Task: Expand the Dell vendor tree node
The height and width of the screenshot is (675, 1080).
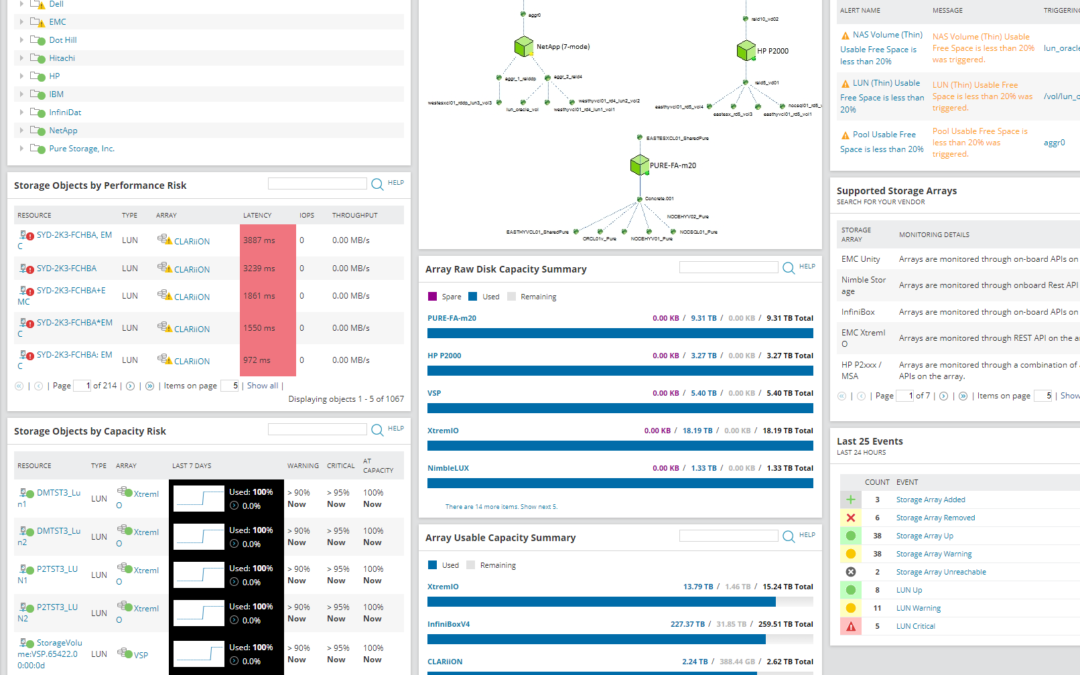Action: coord(21,4)
